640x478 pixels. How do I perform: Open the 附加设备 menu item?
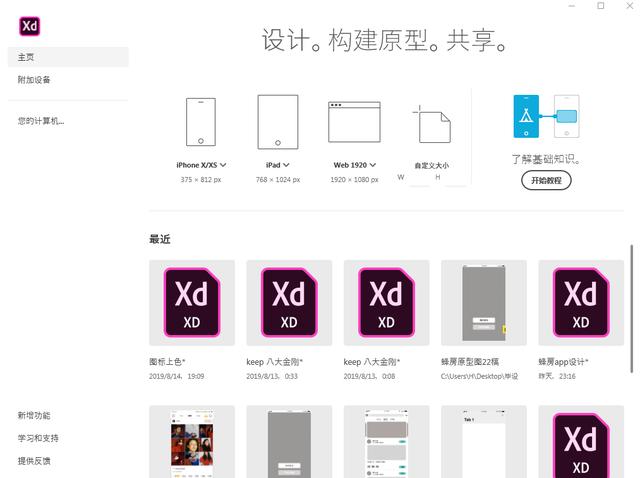coord(34,80)
